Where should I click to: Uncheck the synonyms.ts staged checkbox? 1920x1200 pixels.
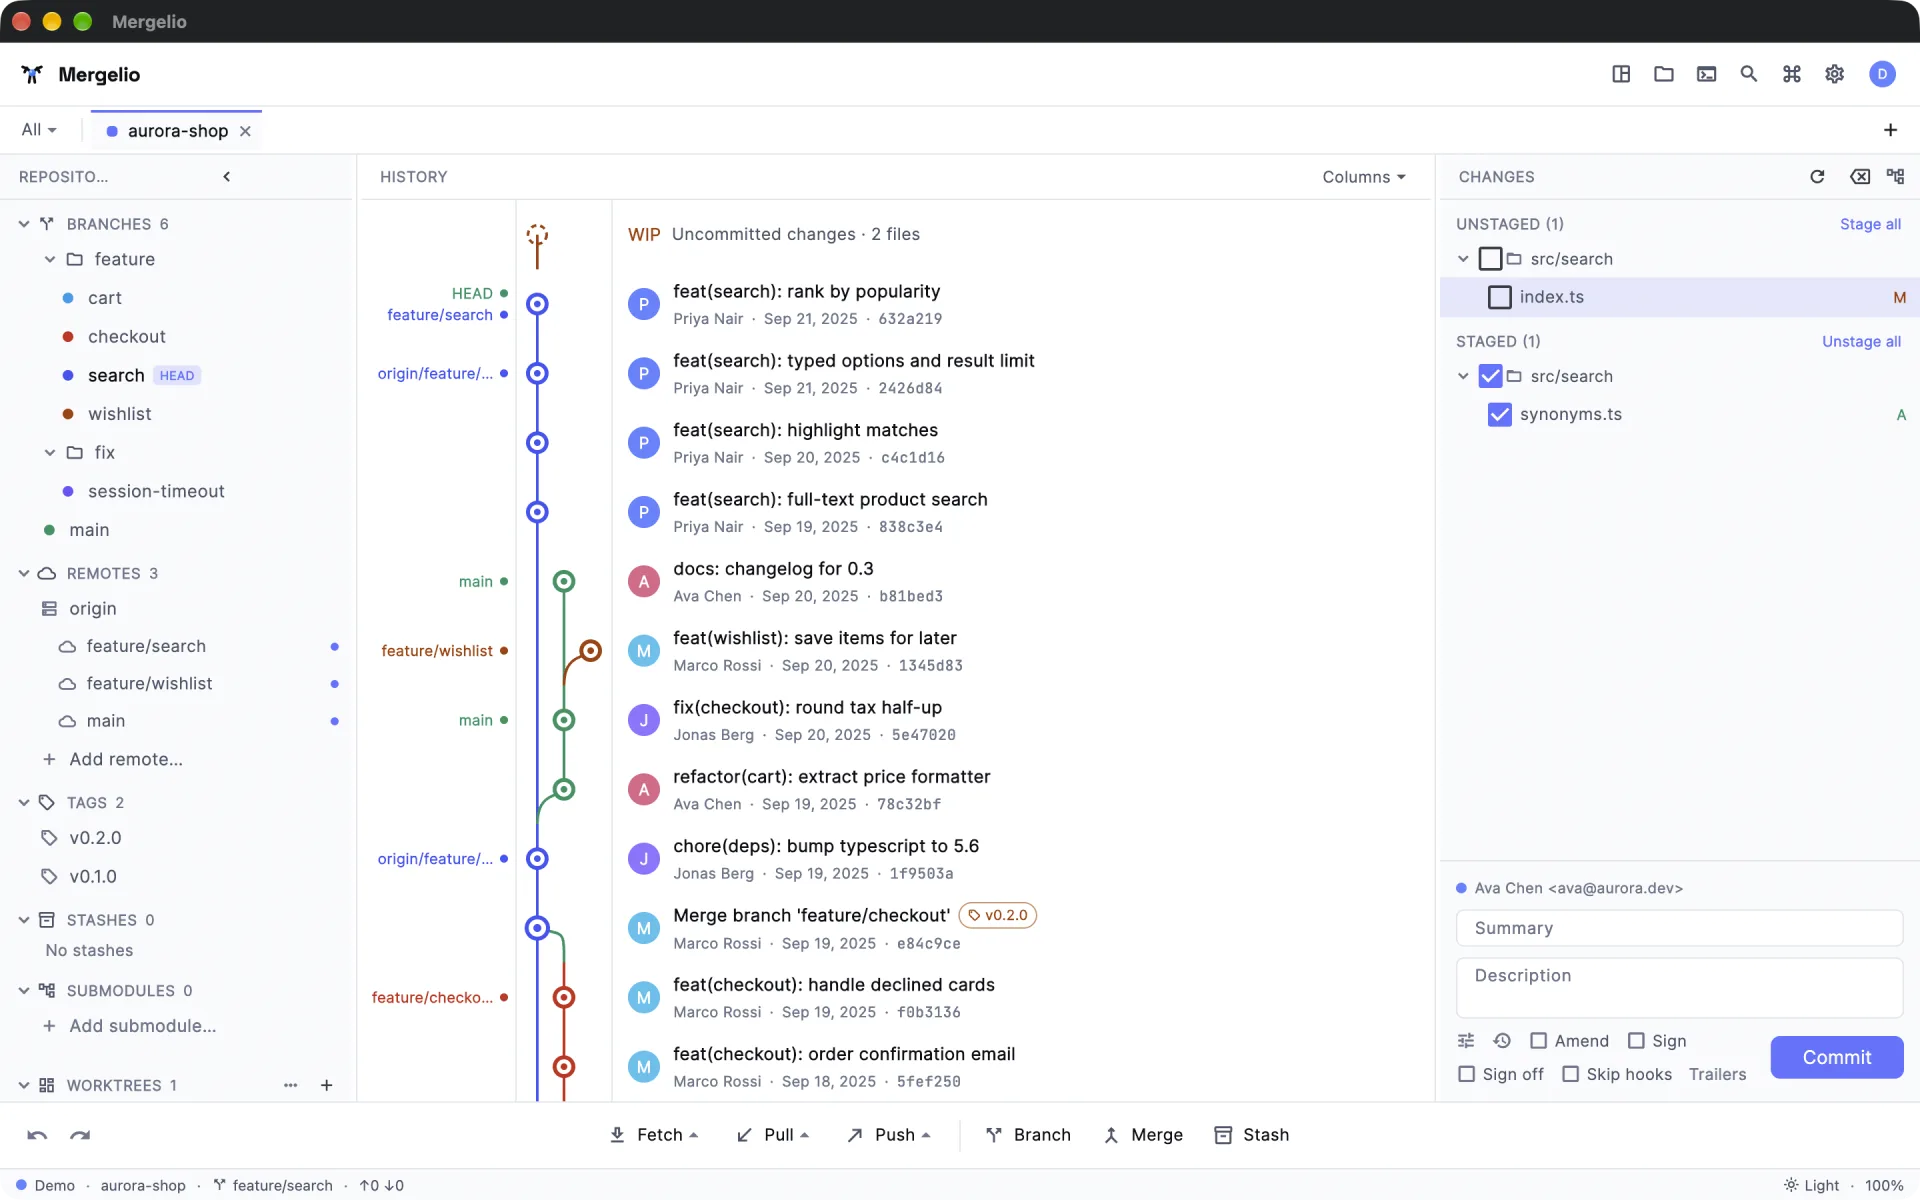(1500, 415)
